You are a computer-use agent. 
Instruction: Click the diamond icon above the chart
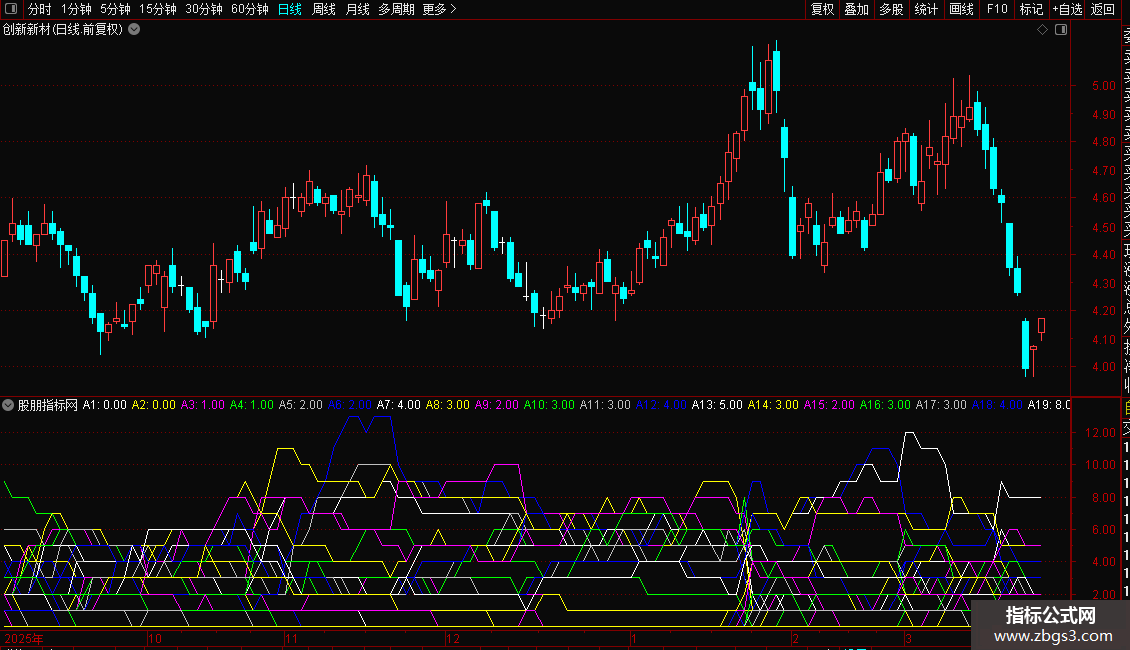1042,30
